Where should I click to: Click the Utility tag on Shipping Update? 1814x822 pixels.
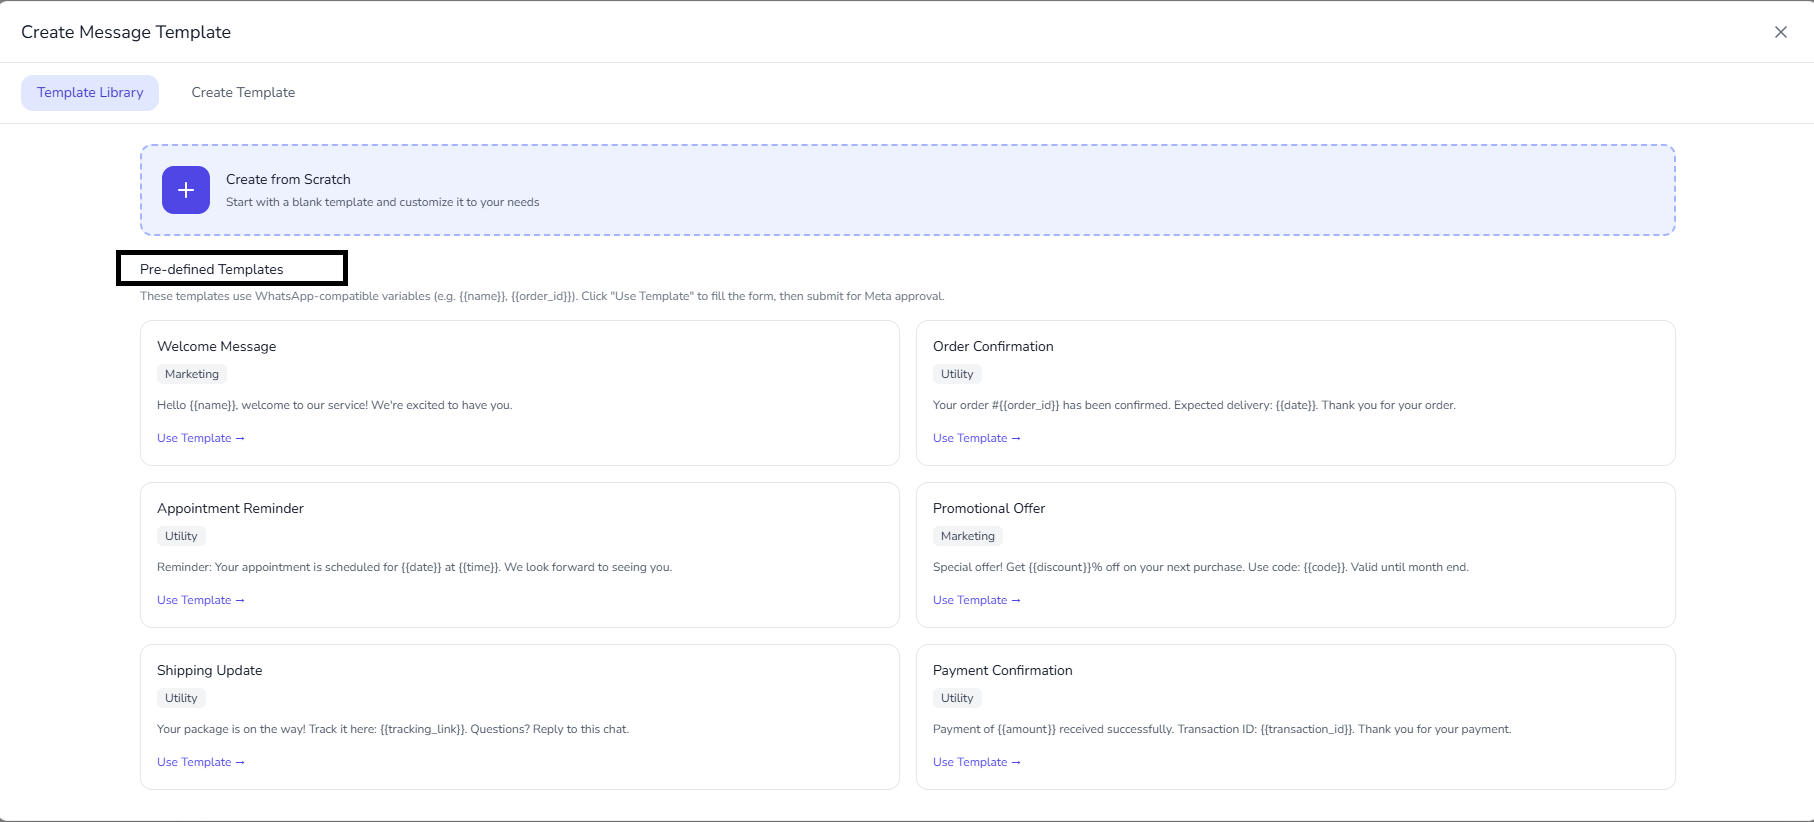pyautogui.click(x=181, y=698)
